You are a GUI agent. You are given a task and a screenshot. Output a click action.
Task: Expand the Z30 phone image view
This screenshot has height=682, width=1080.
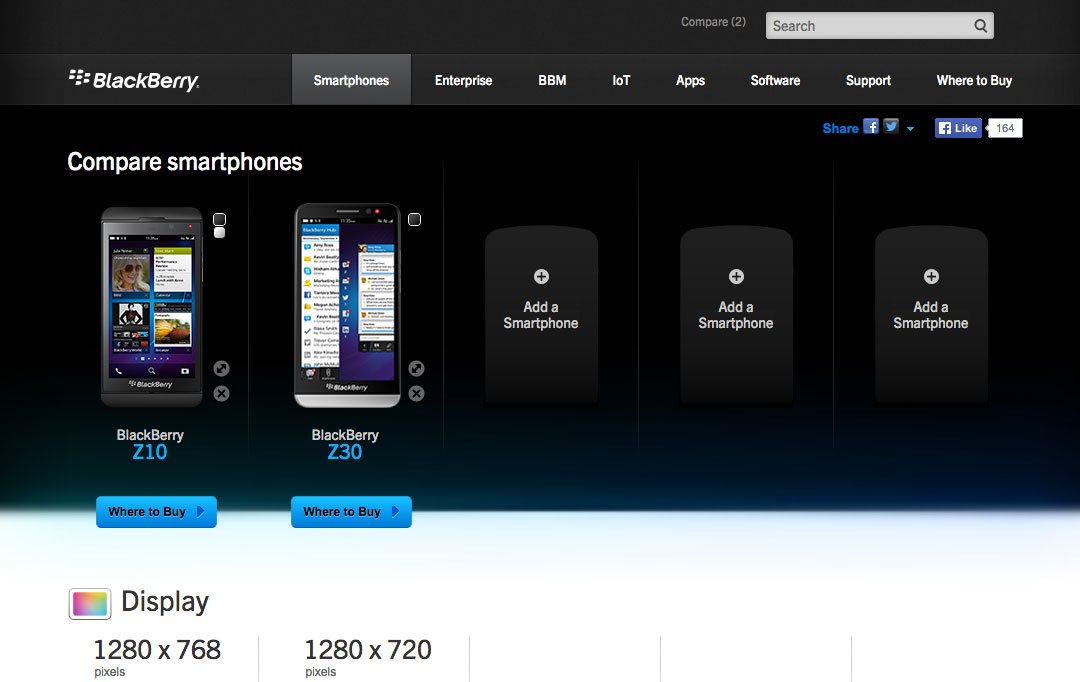point(416,369)
